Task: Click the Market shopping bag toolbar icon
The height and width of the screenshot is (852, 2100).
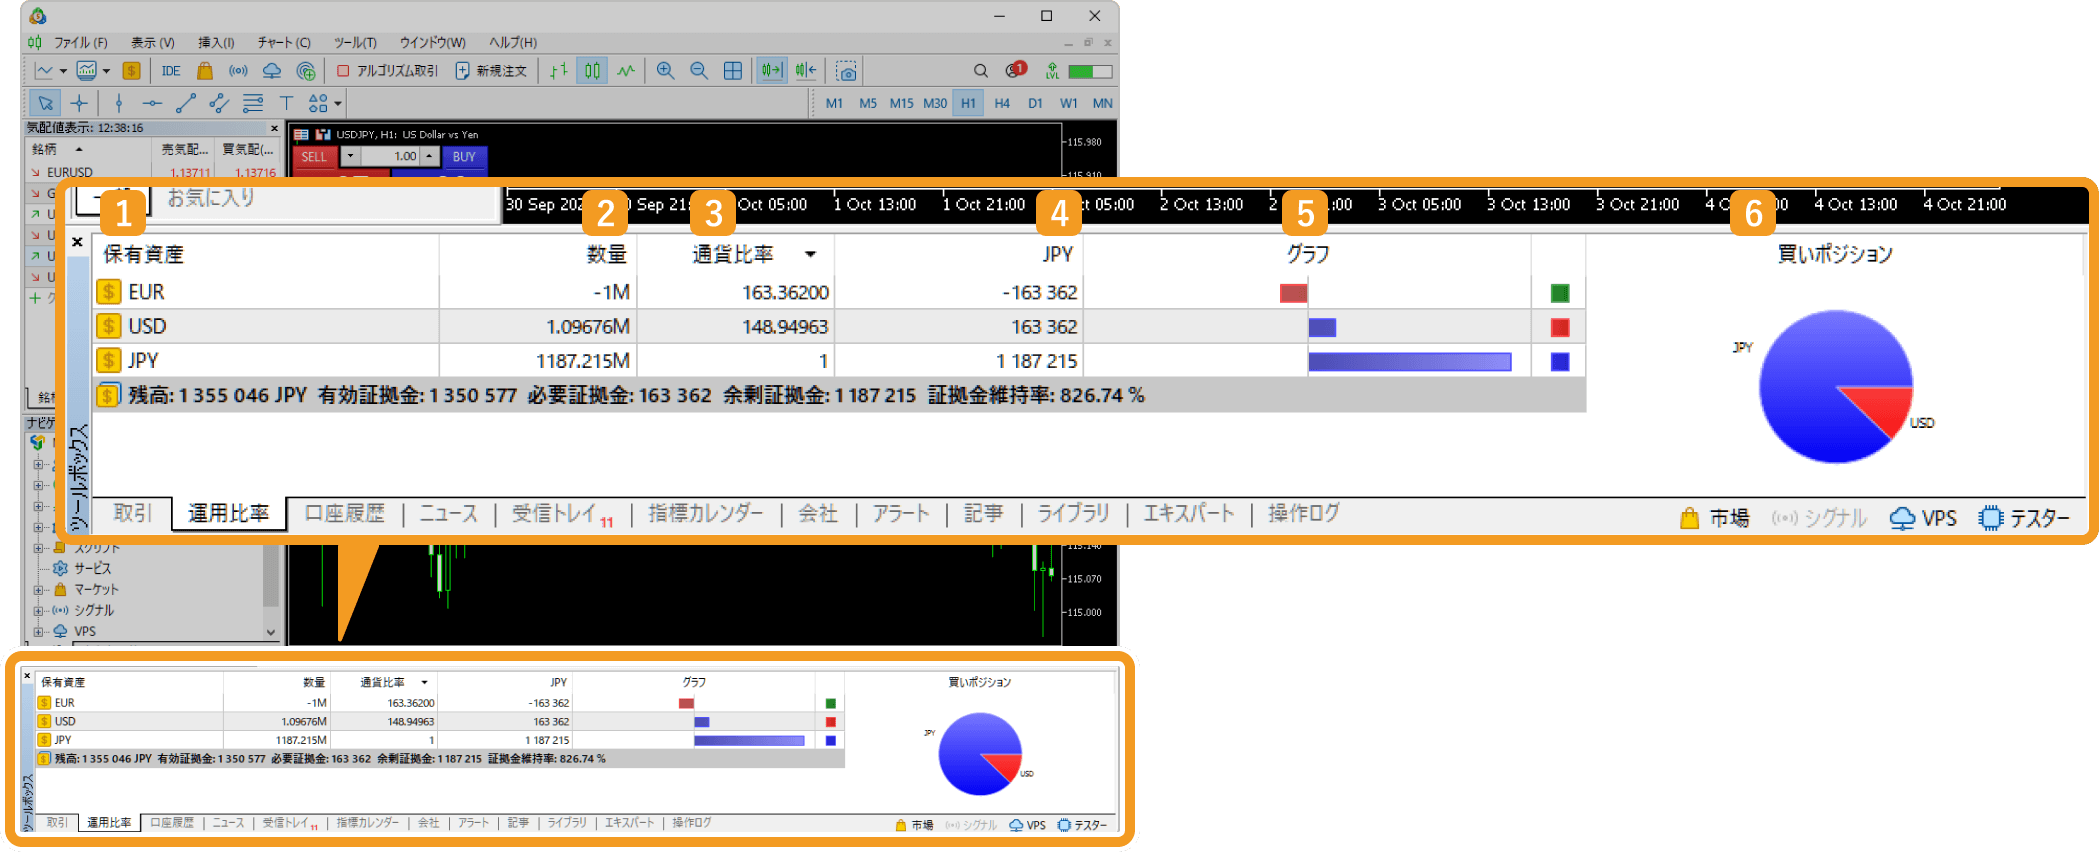Action: [x=205, y=71]
